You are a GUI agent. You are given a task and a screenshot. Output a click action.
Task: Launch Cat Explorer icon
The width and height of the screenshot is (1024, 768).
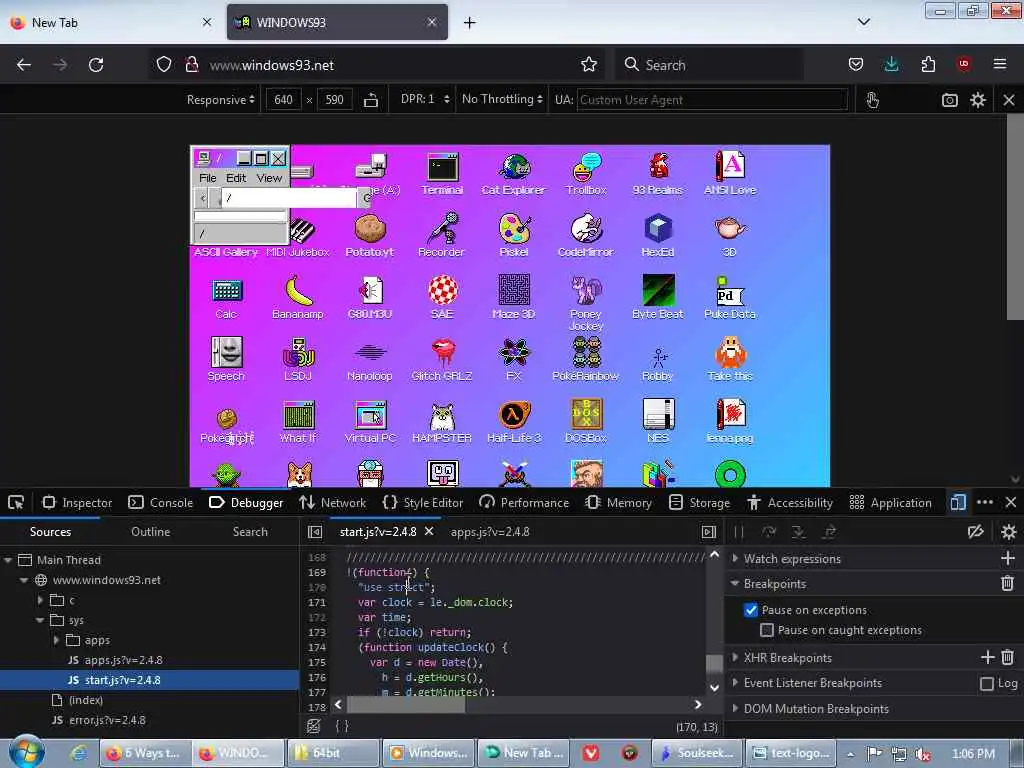(513, 174)
